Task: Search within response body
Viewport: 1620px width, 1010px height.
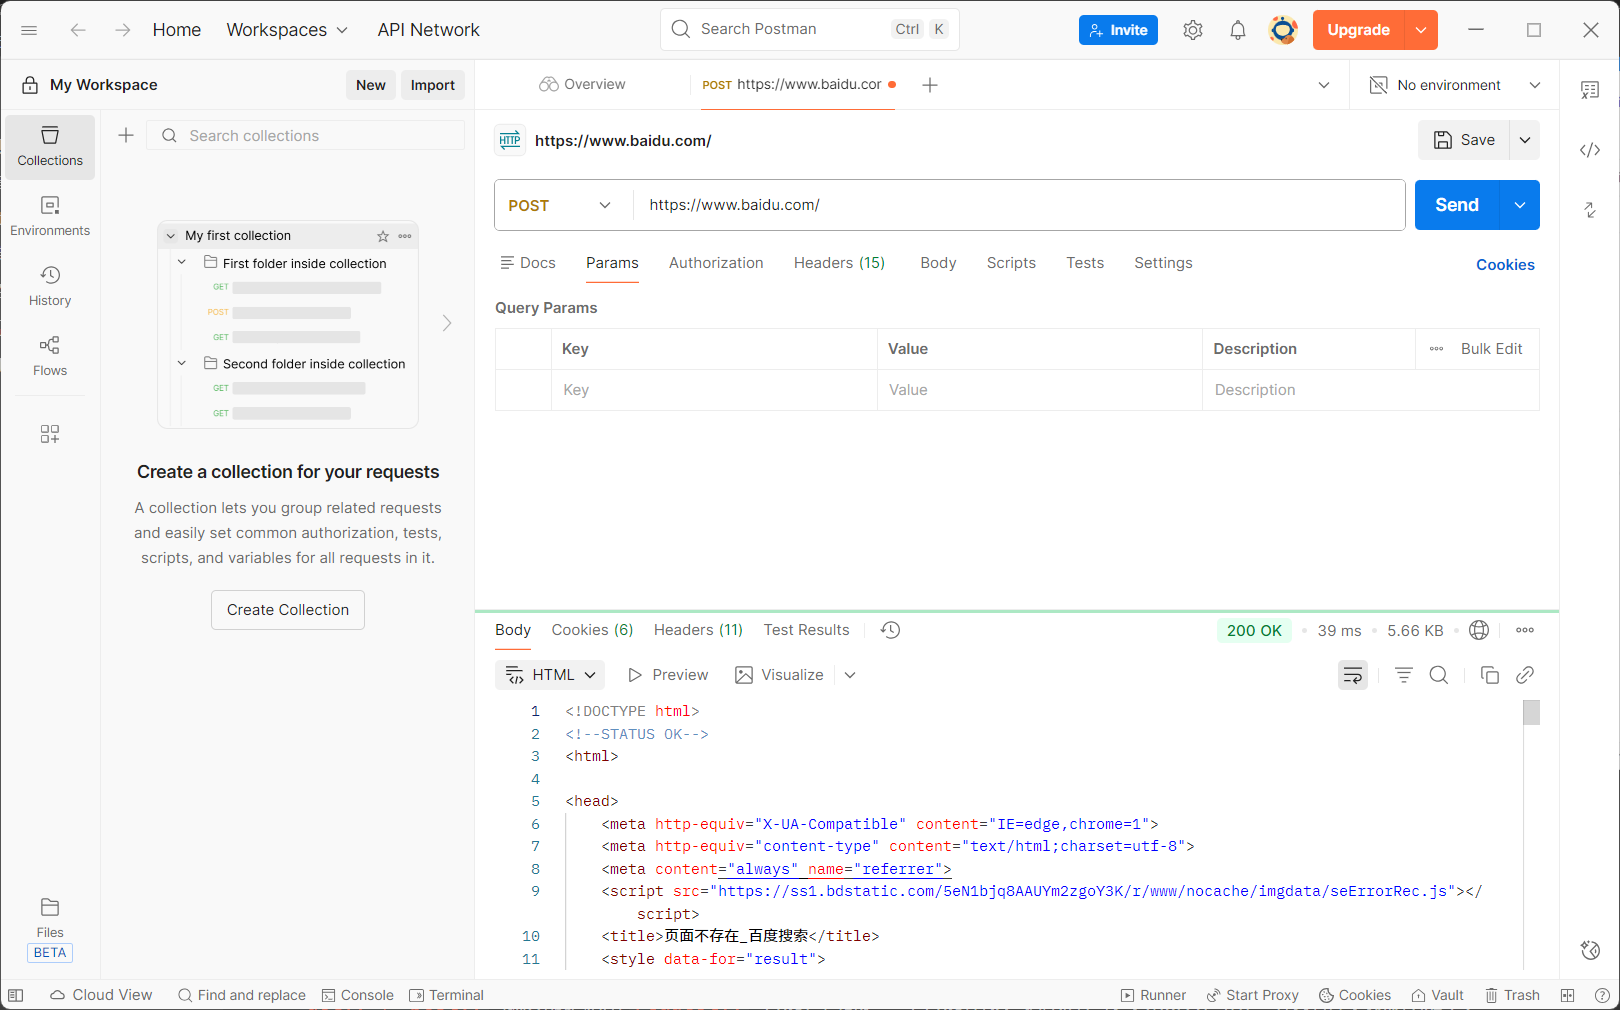Action: click(1439, 675)
